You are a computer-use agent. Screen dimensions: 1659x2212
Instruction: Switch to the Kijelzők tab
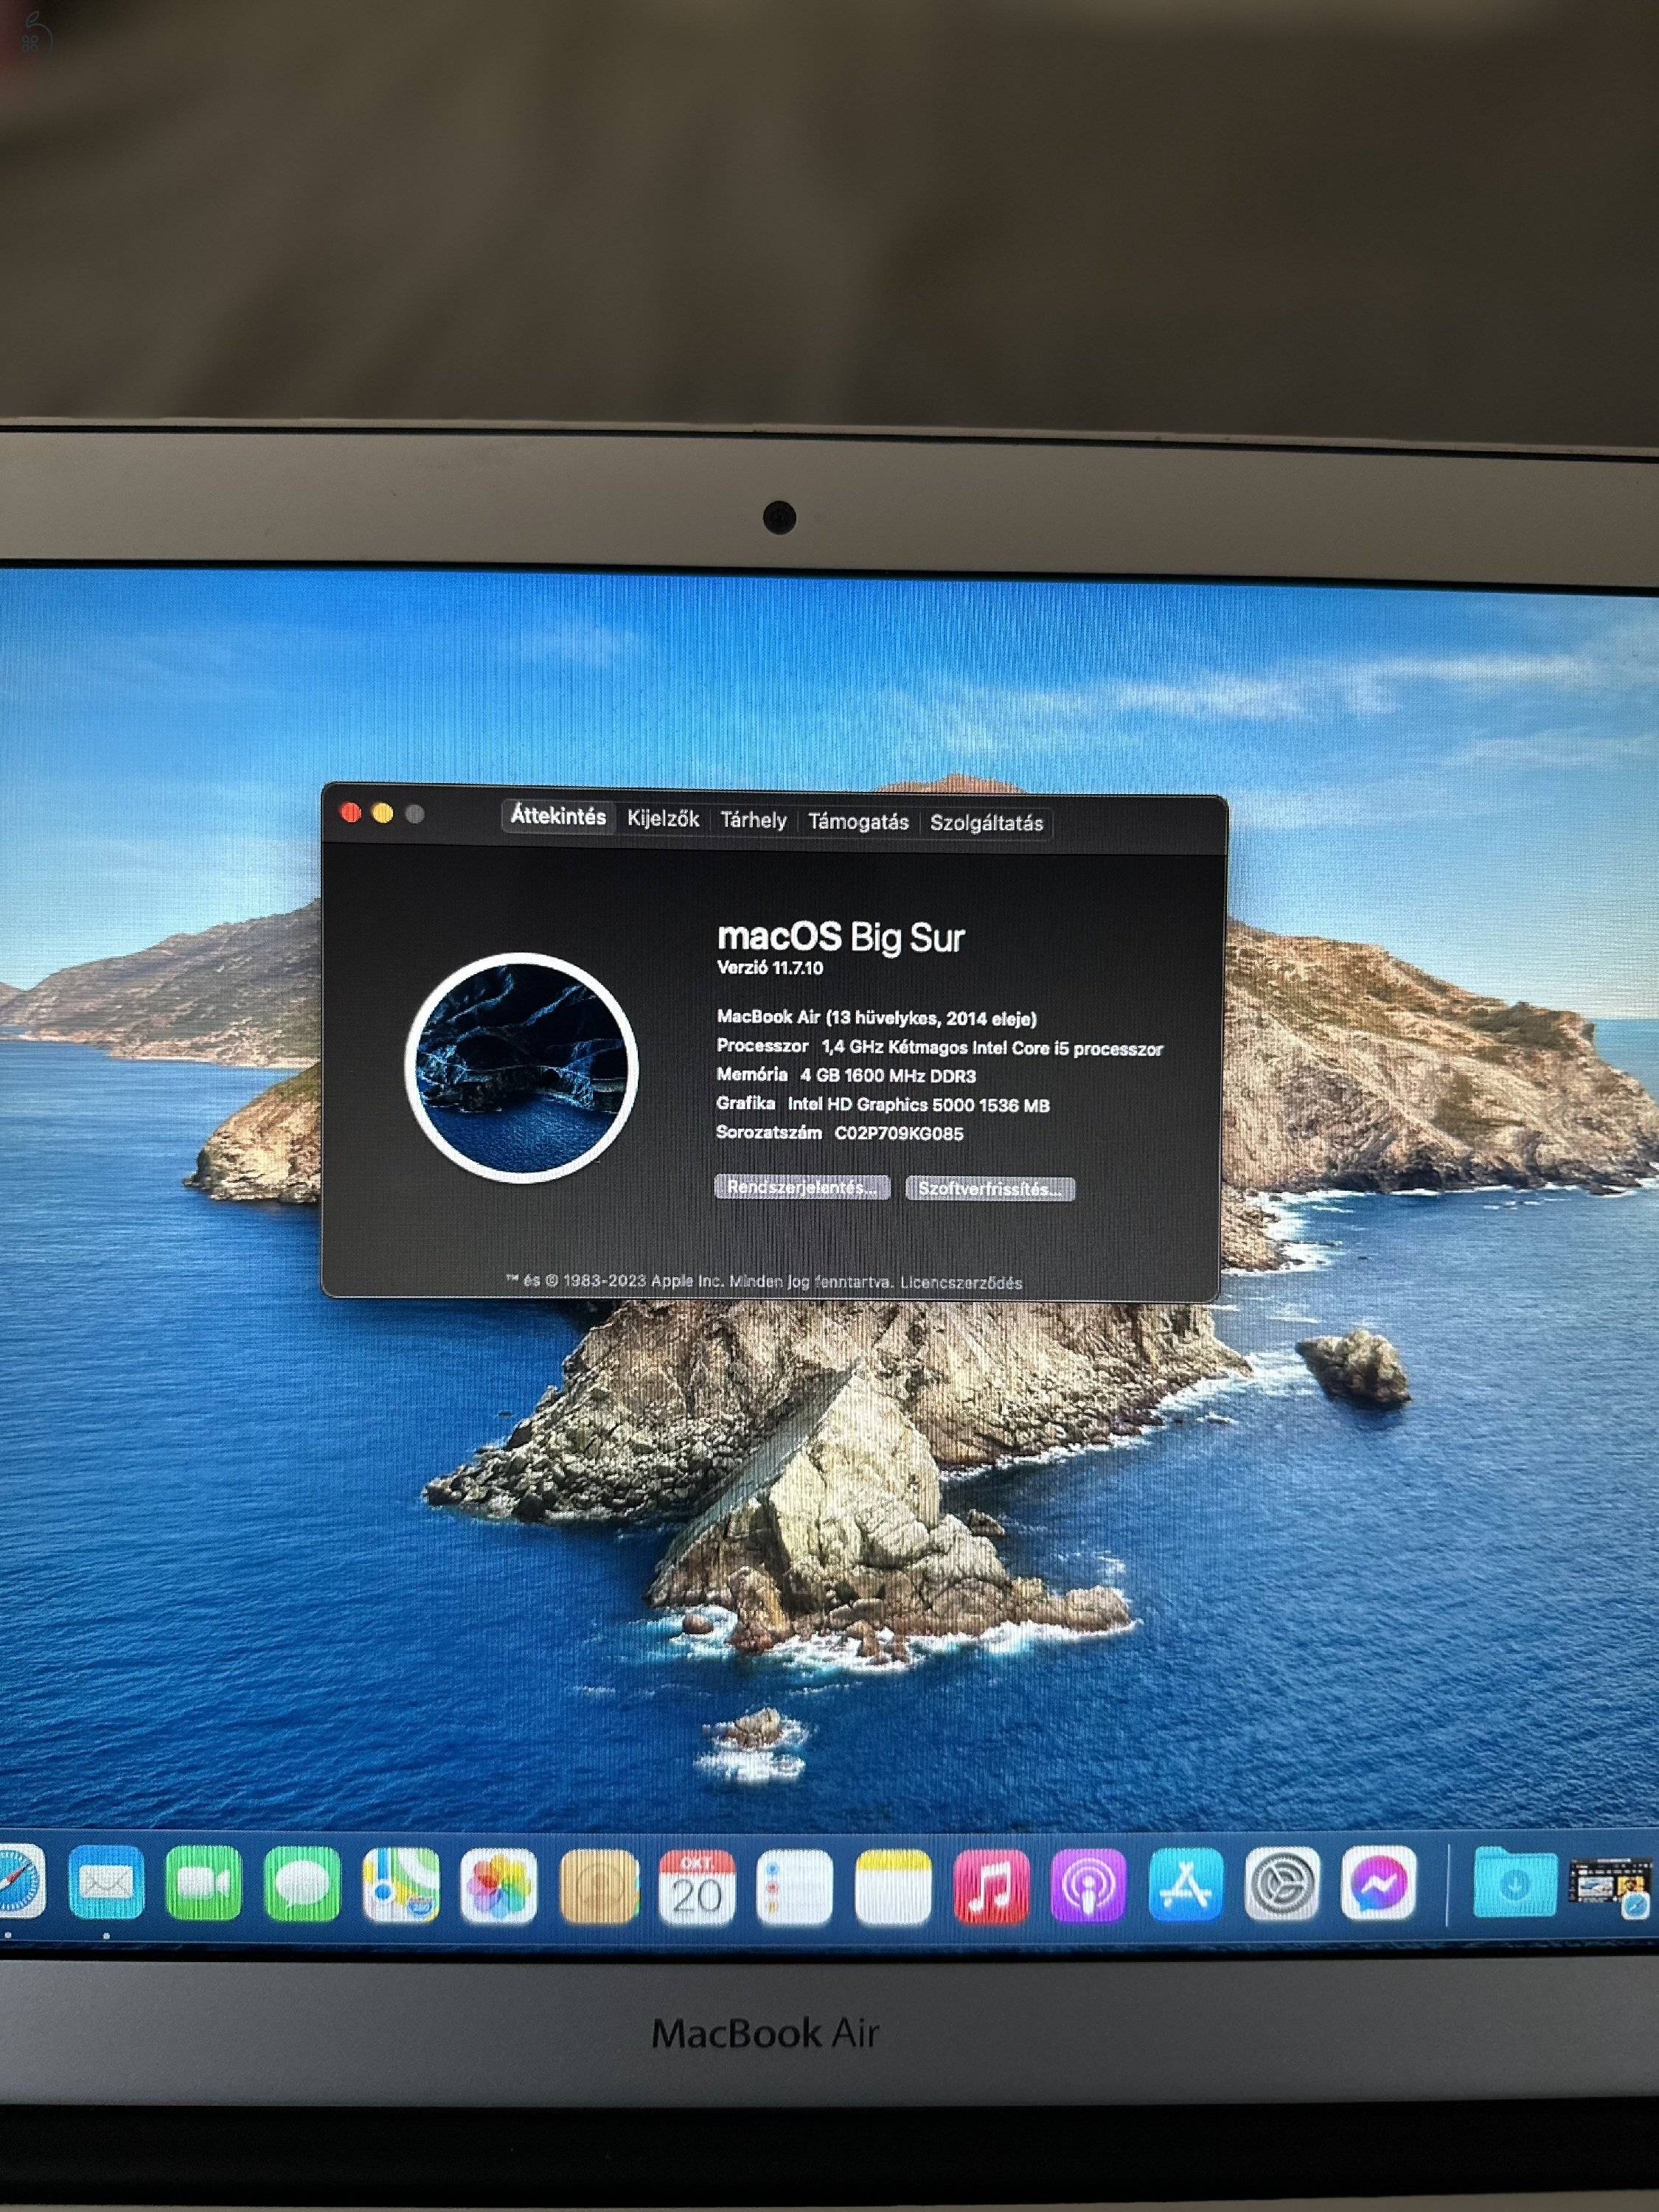[x=663, y=818]
